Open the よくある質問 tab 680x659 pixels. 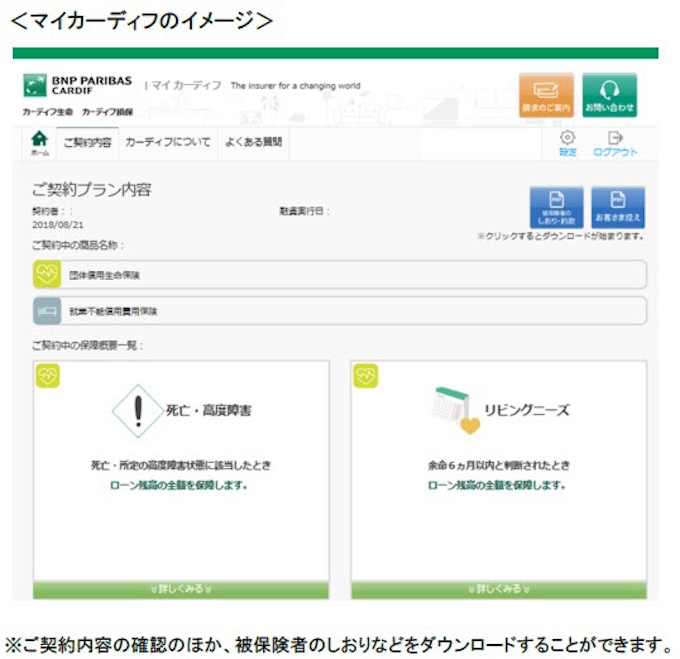(x=253, y=143)
